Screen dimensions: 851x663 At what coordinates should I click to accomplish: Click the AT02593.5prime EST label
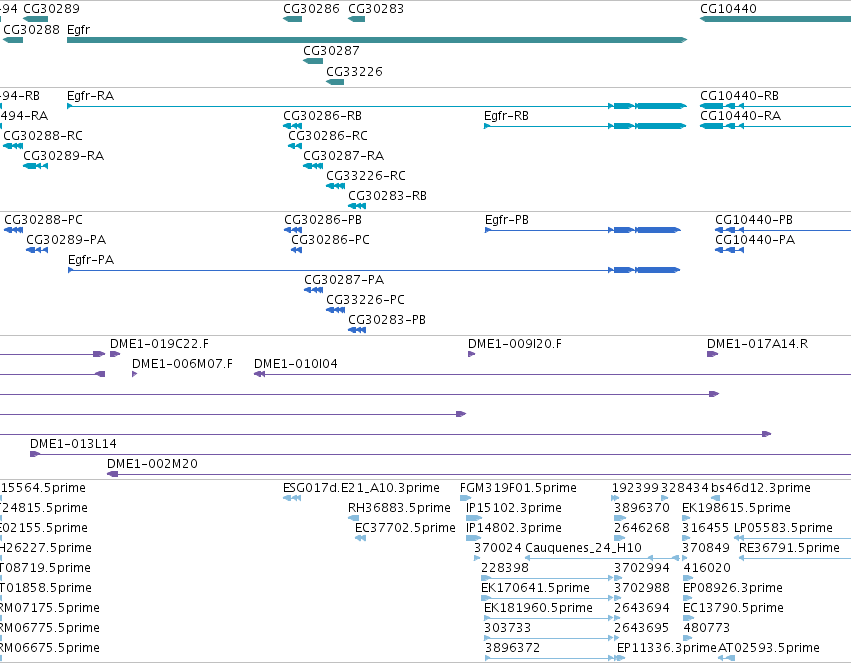coord(769,648)
